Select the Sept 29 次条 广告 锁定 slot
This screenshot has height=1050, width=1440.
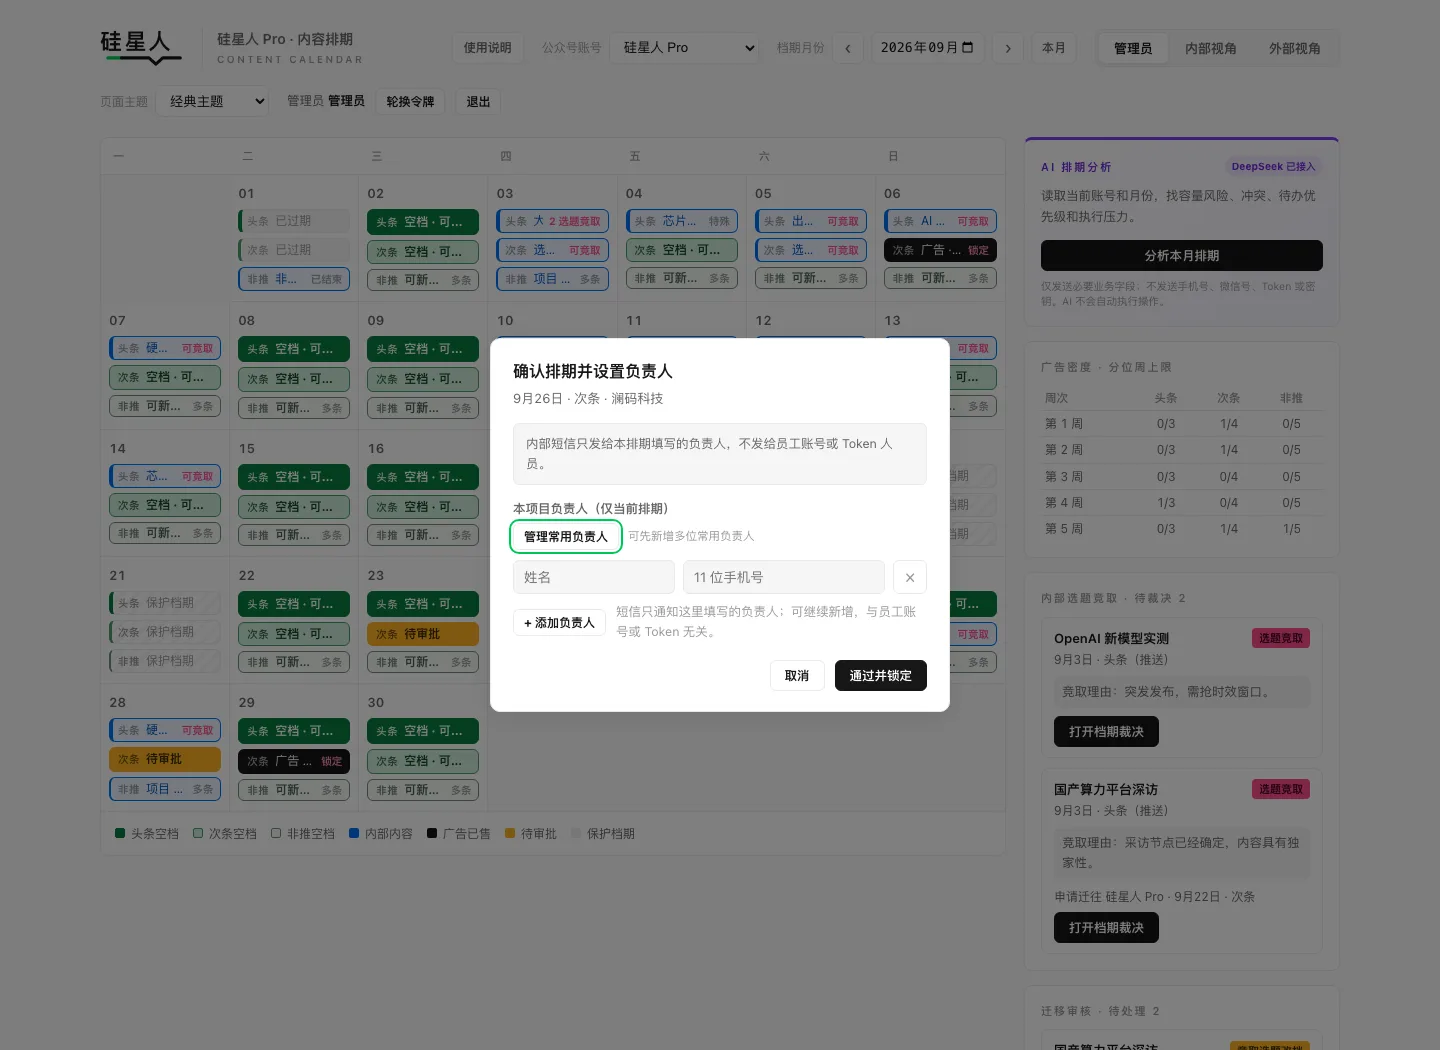[294, 761]
